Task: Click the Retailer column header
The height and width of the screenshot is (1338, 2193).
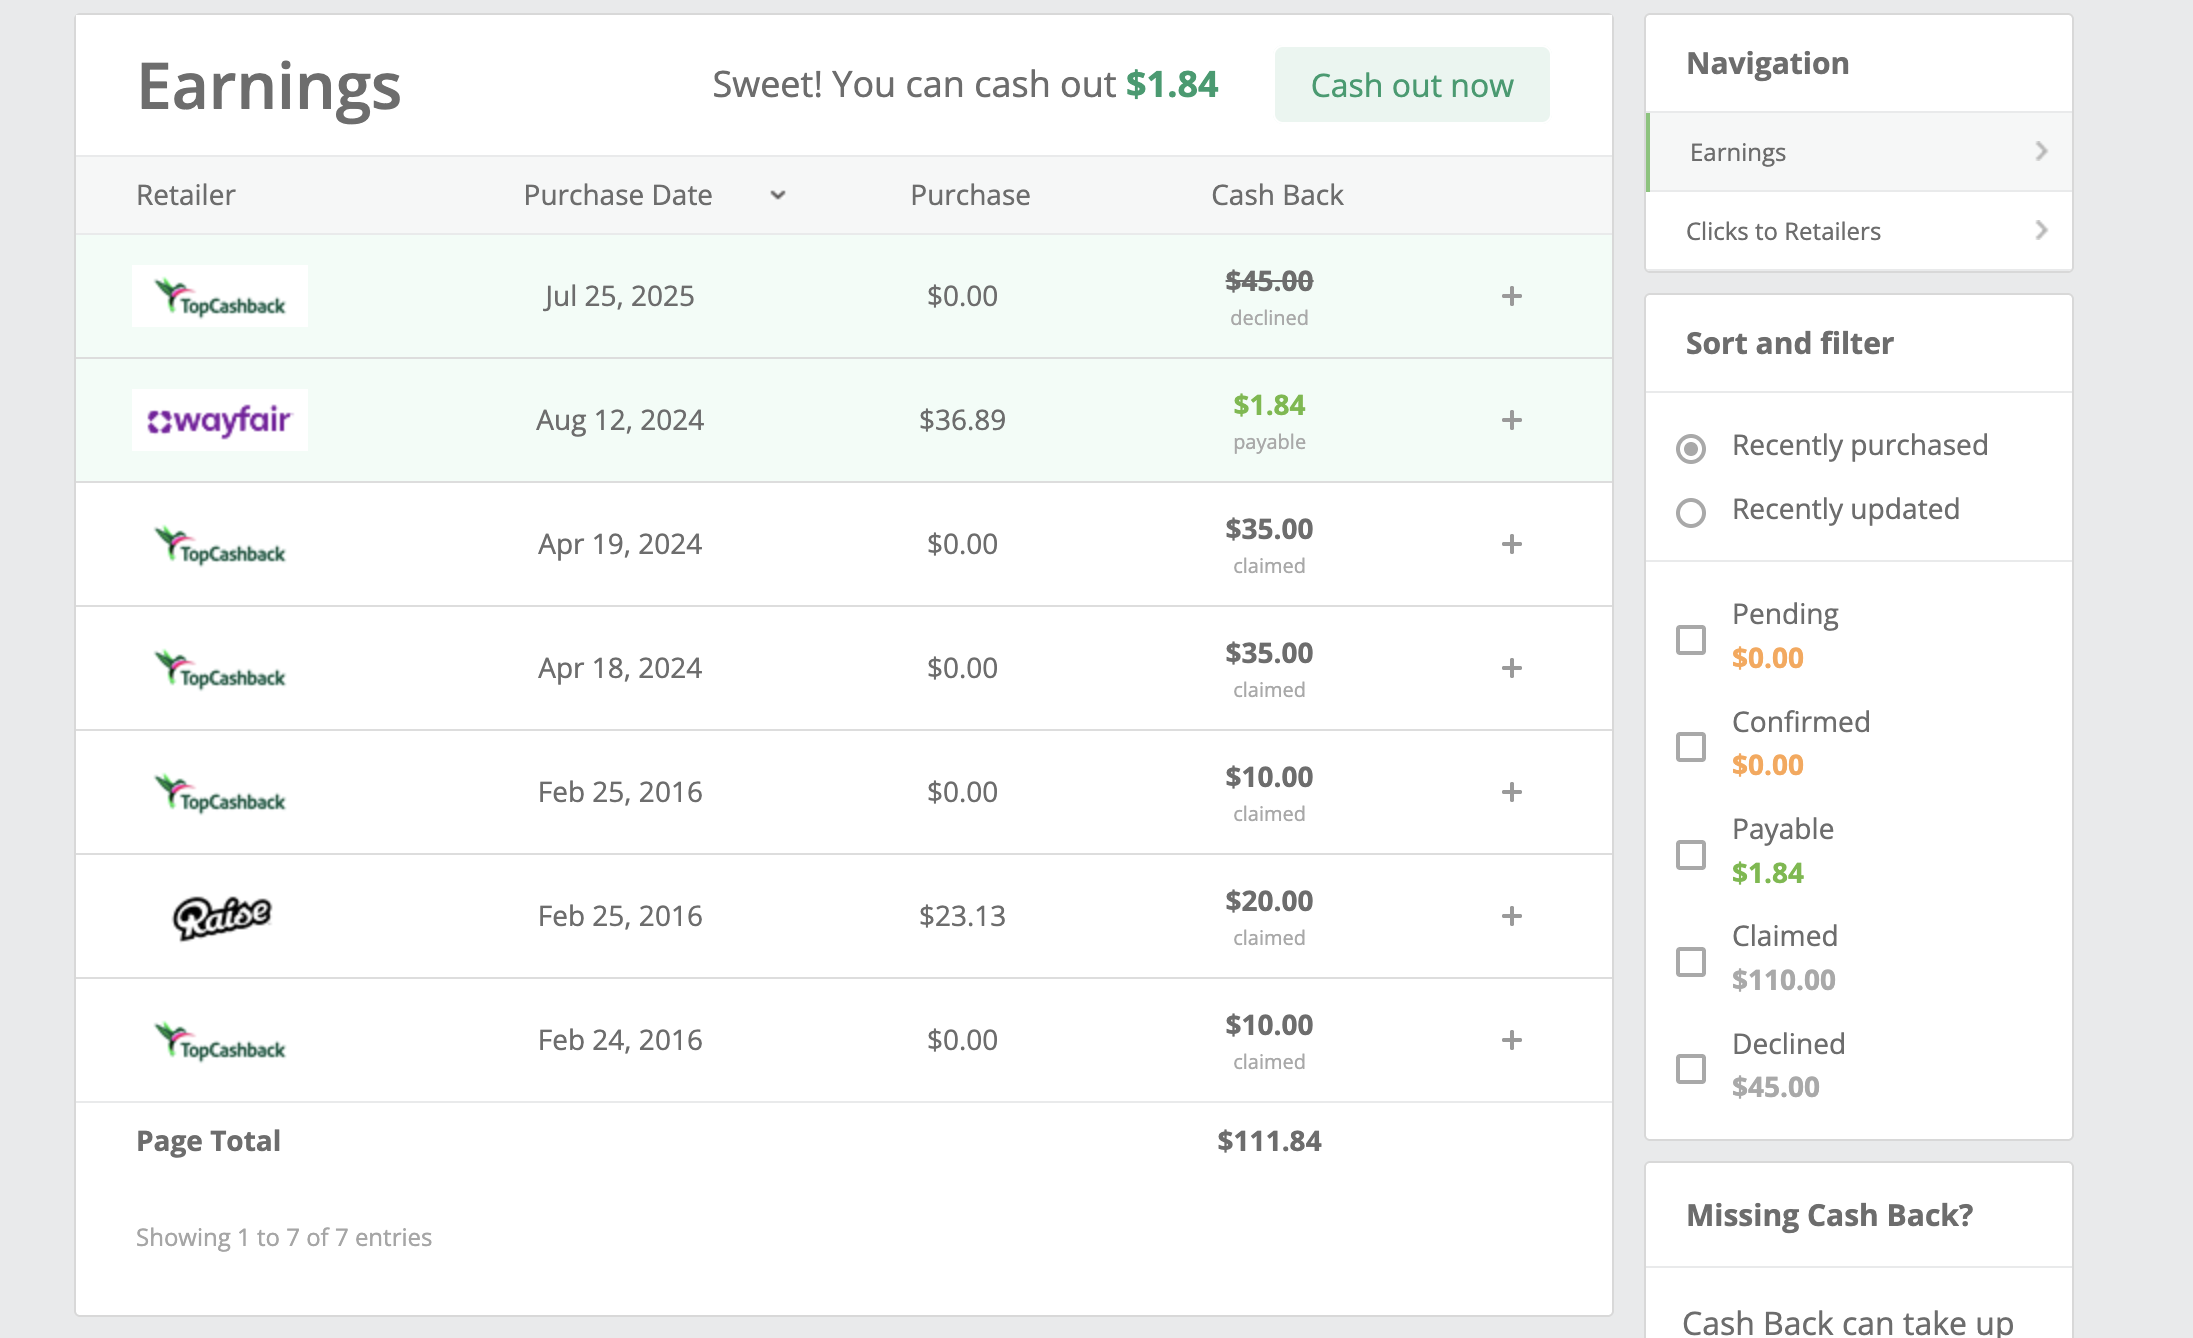Action: tap(186, 195)
